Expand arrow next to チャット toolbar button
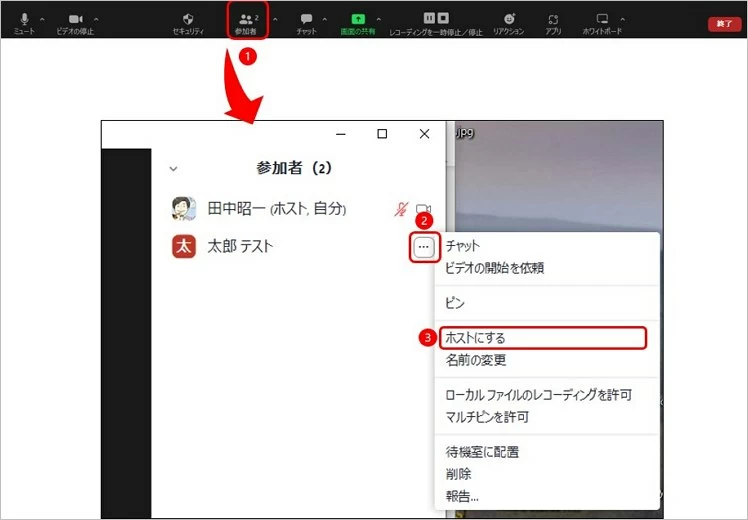This screenshot has width=748, height=520. coord(325,20)
